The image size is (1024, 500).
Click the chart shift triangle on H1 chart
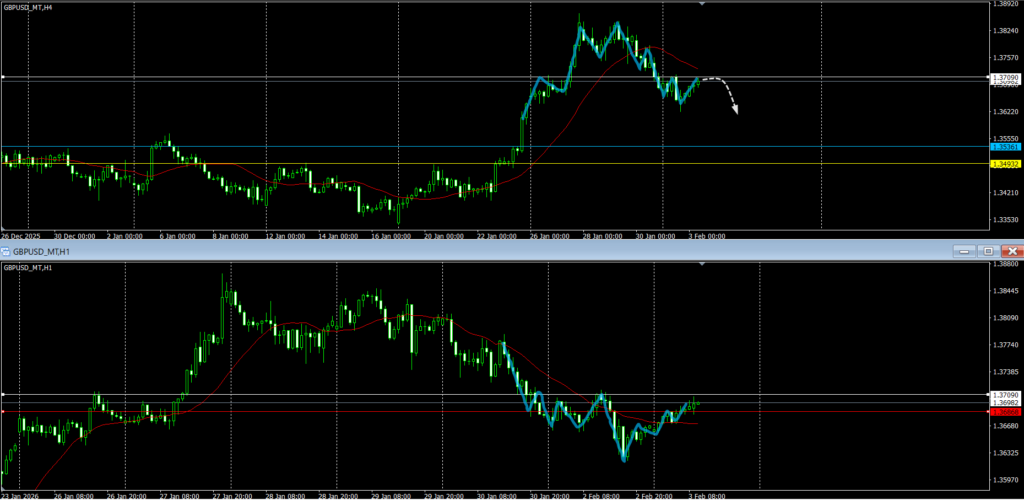coord(702,264)
